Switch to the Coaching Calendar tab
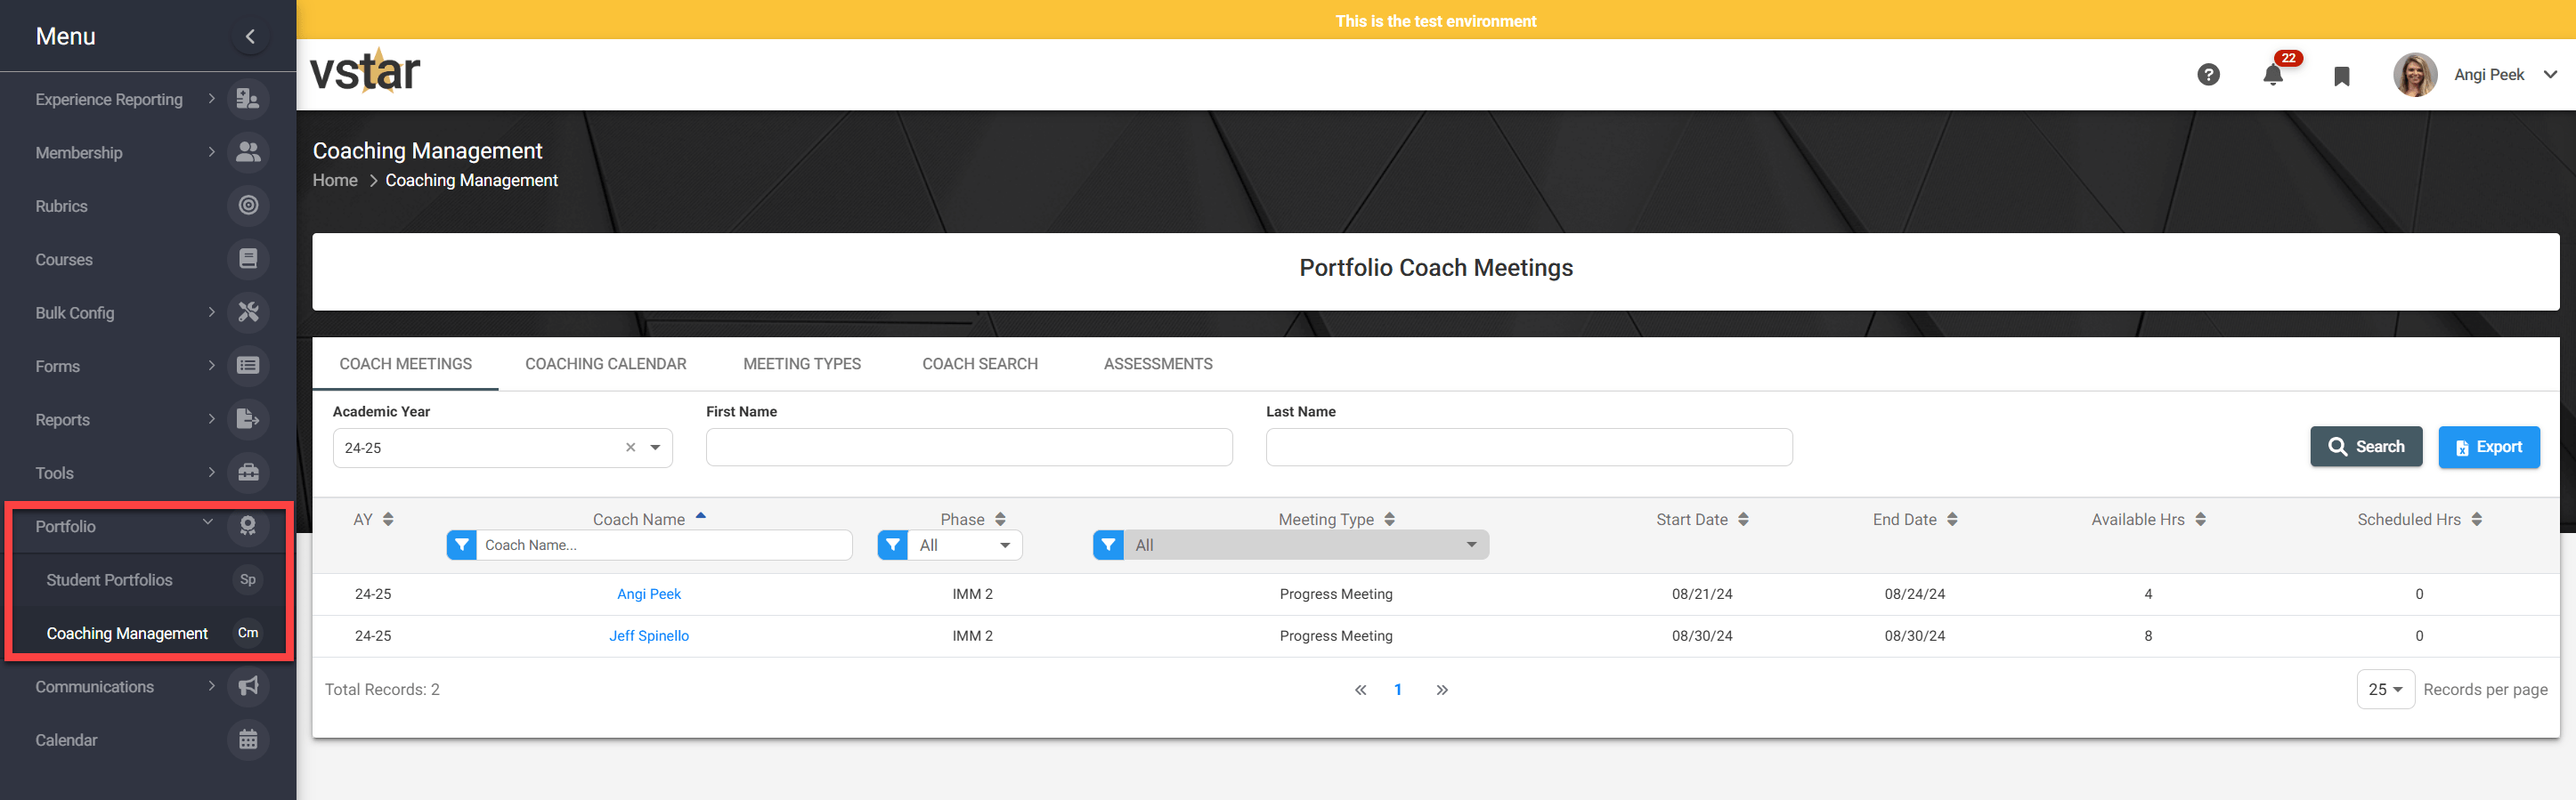2576x800 pixels. [605, 364]
